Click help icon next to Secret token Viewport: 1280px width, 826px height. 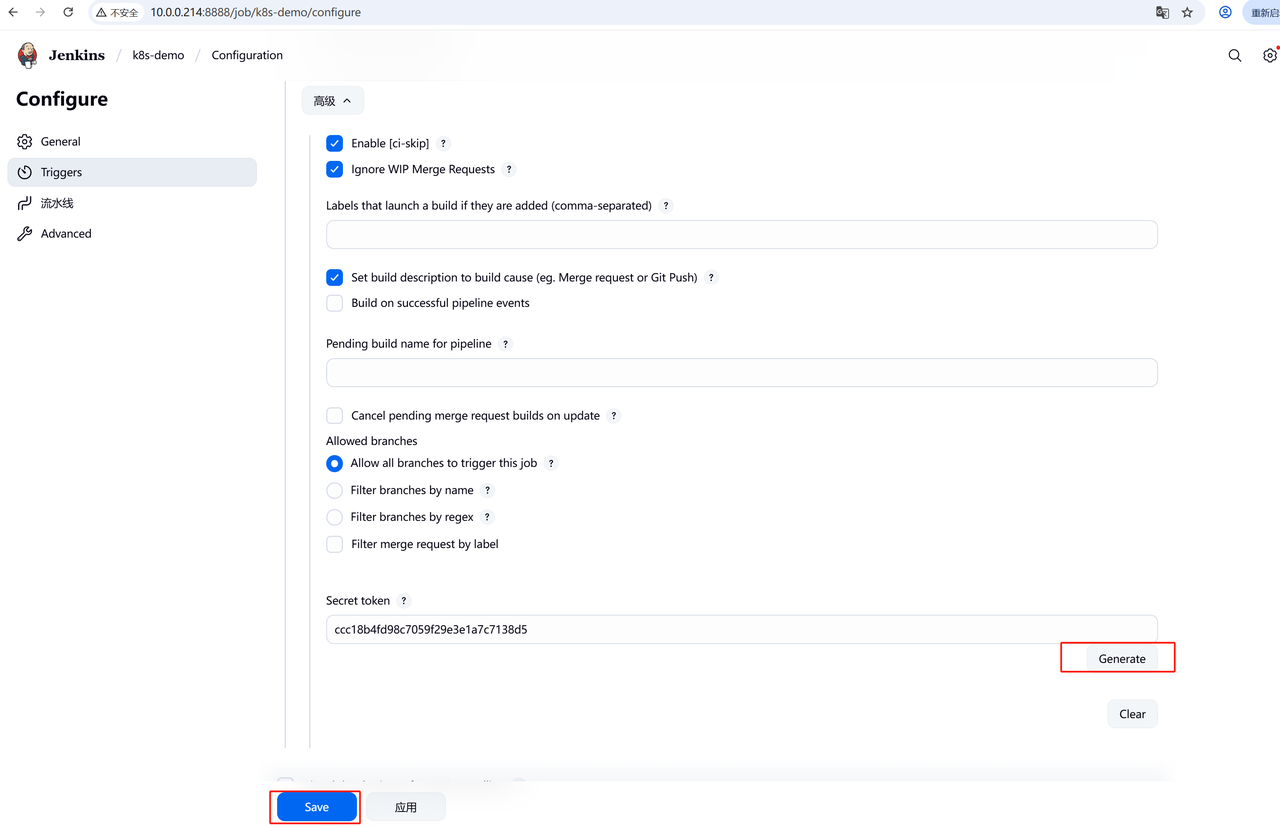point(404,601)
